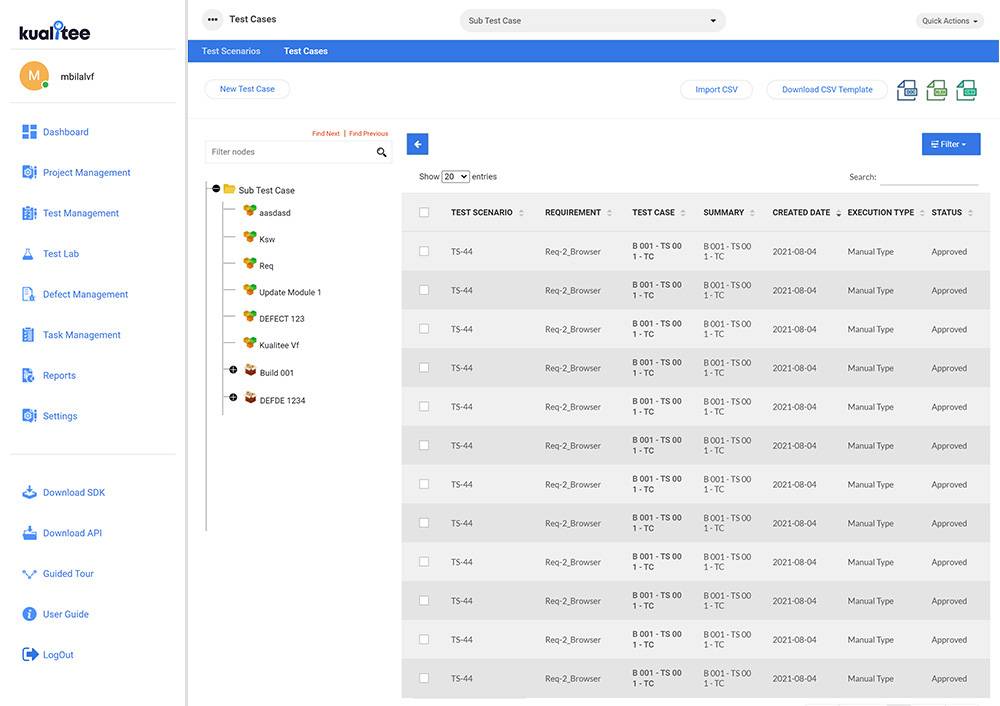Click the Test Lab flask icon

pyautogui.click(x=28, y=254)
